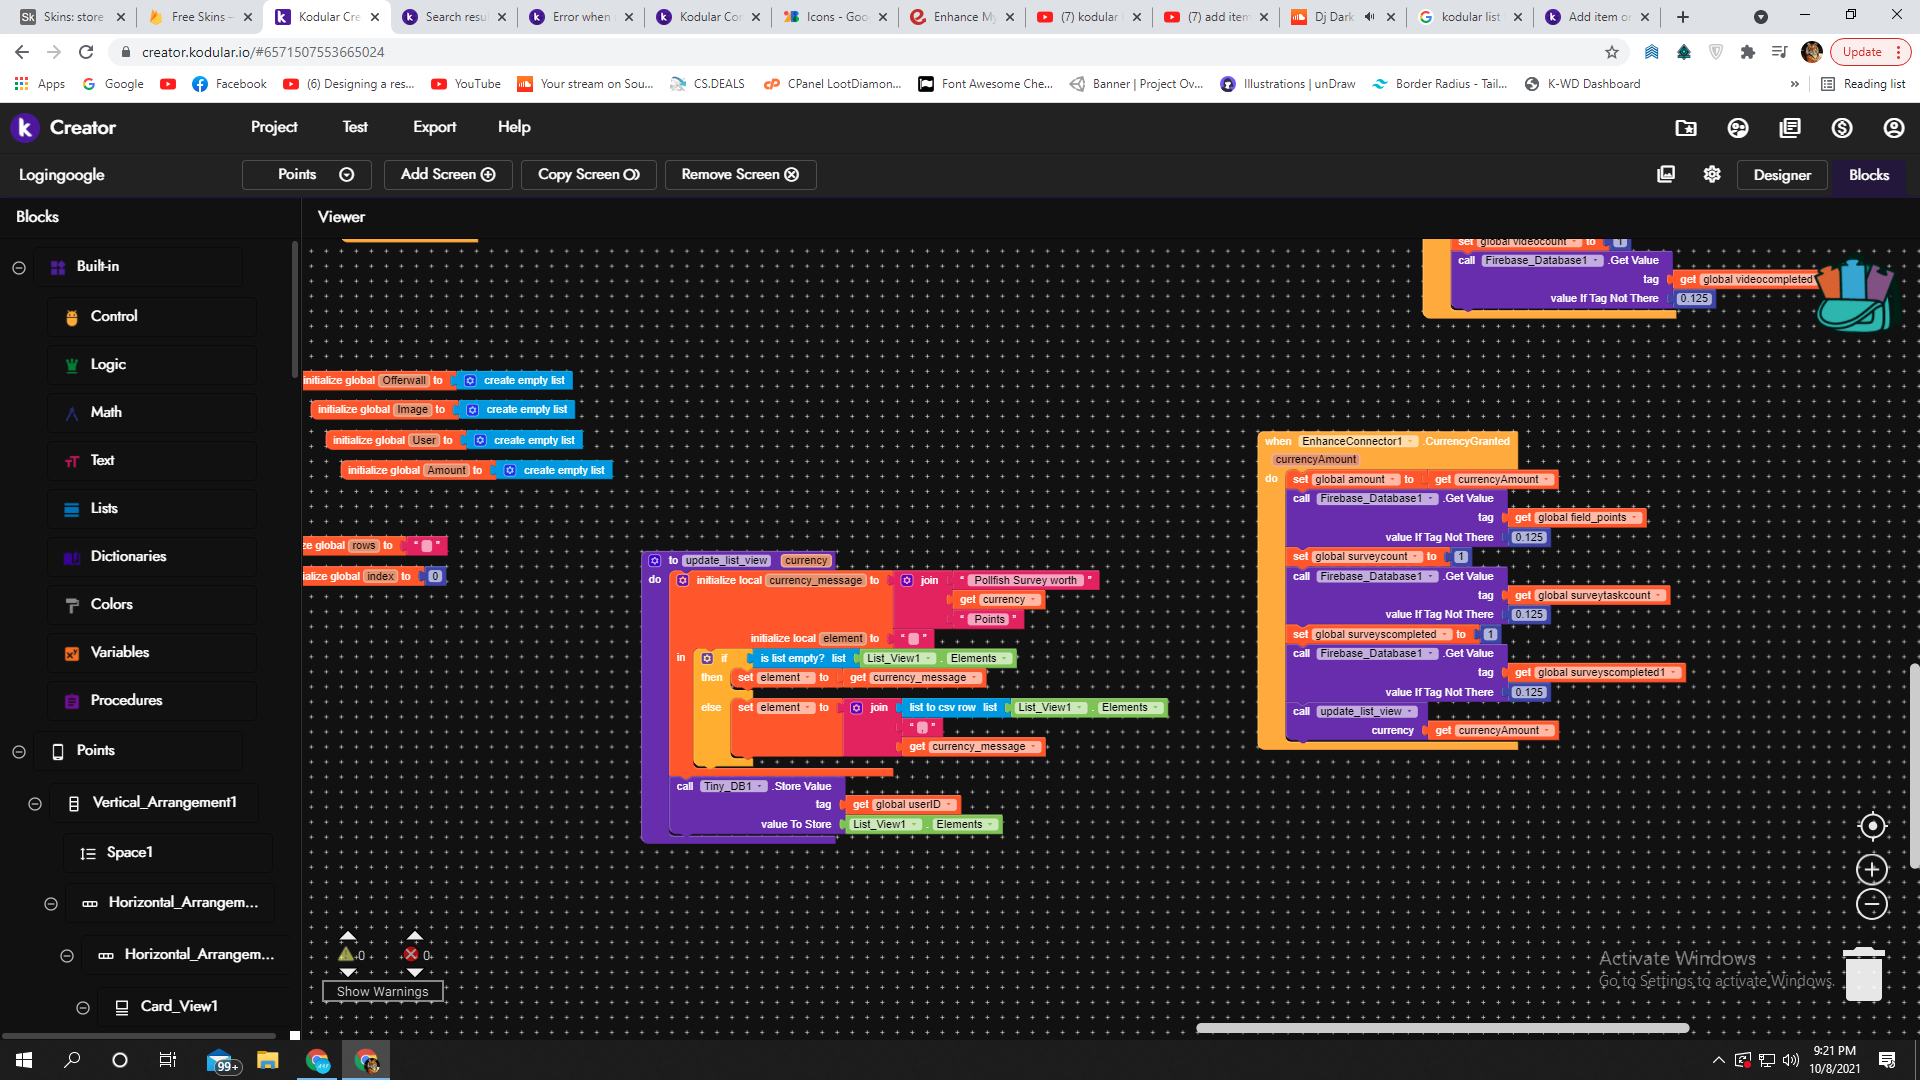
Task: Collapse the Vertical_Arrangement1 tree node
Action: pyautogui.click(x=35, y=804)
